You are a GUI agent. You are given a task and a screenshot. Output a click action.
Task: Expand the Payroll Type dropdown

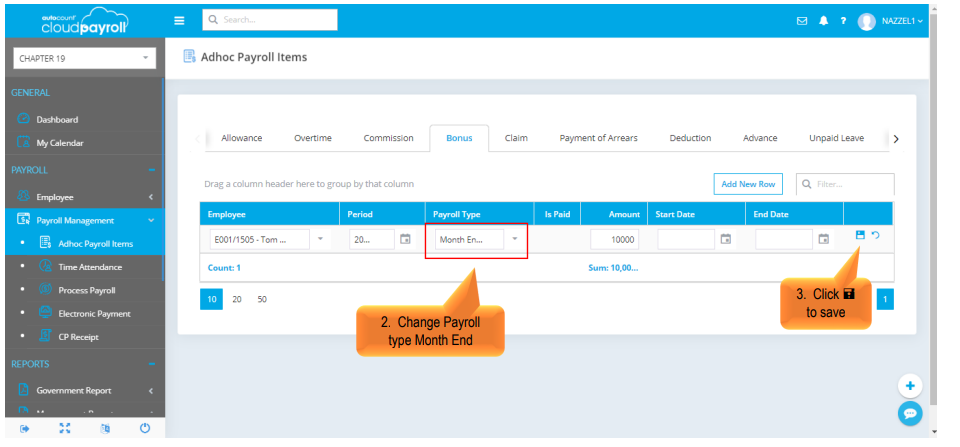[515, 240]
